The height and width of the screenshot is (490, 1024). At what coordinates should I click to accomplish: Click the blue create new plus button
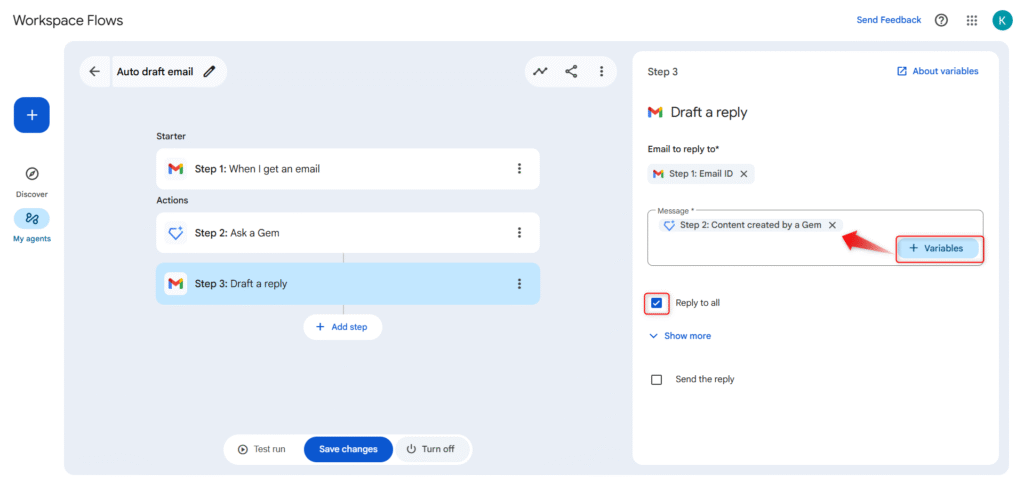pos(31,115)
